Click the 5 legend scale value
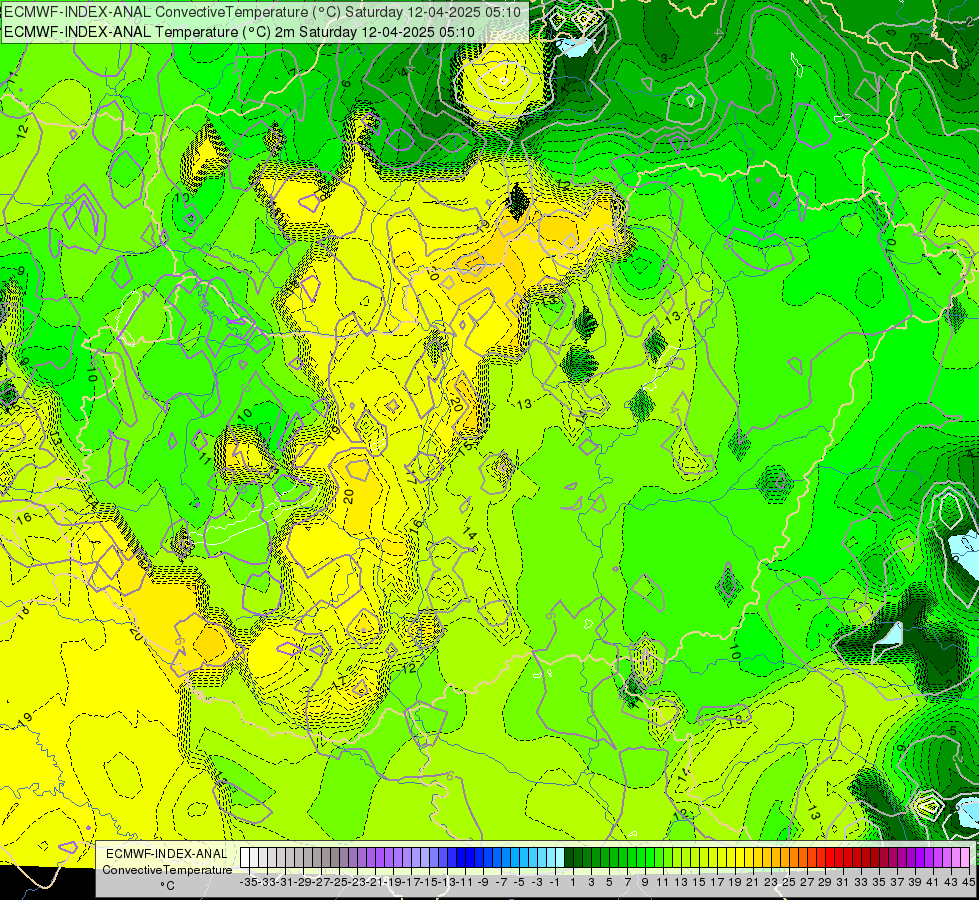 pos(609,882)
